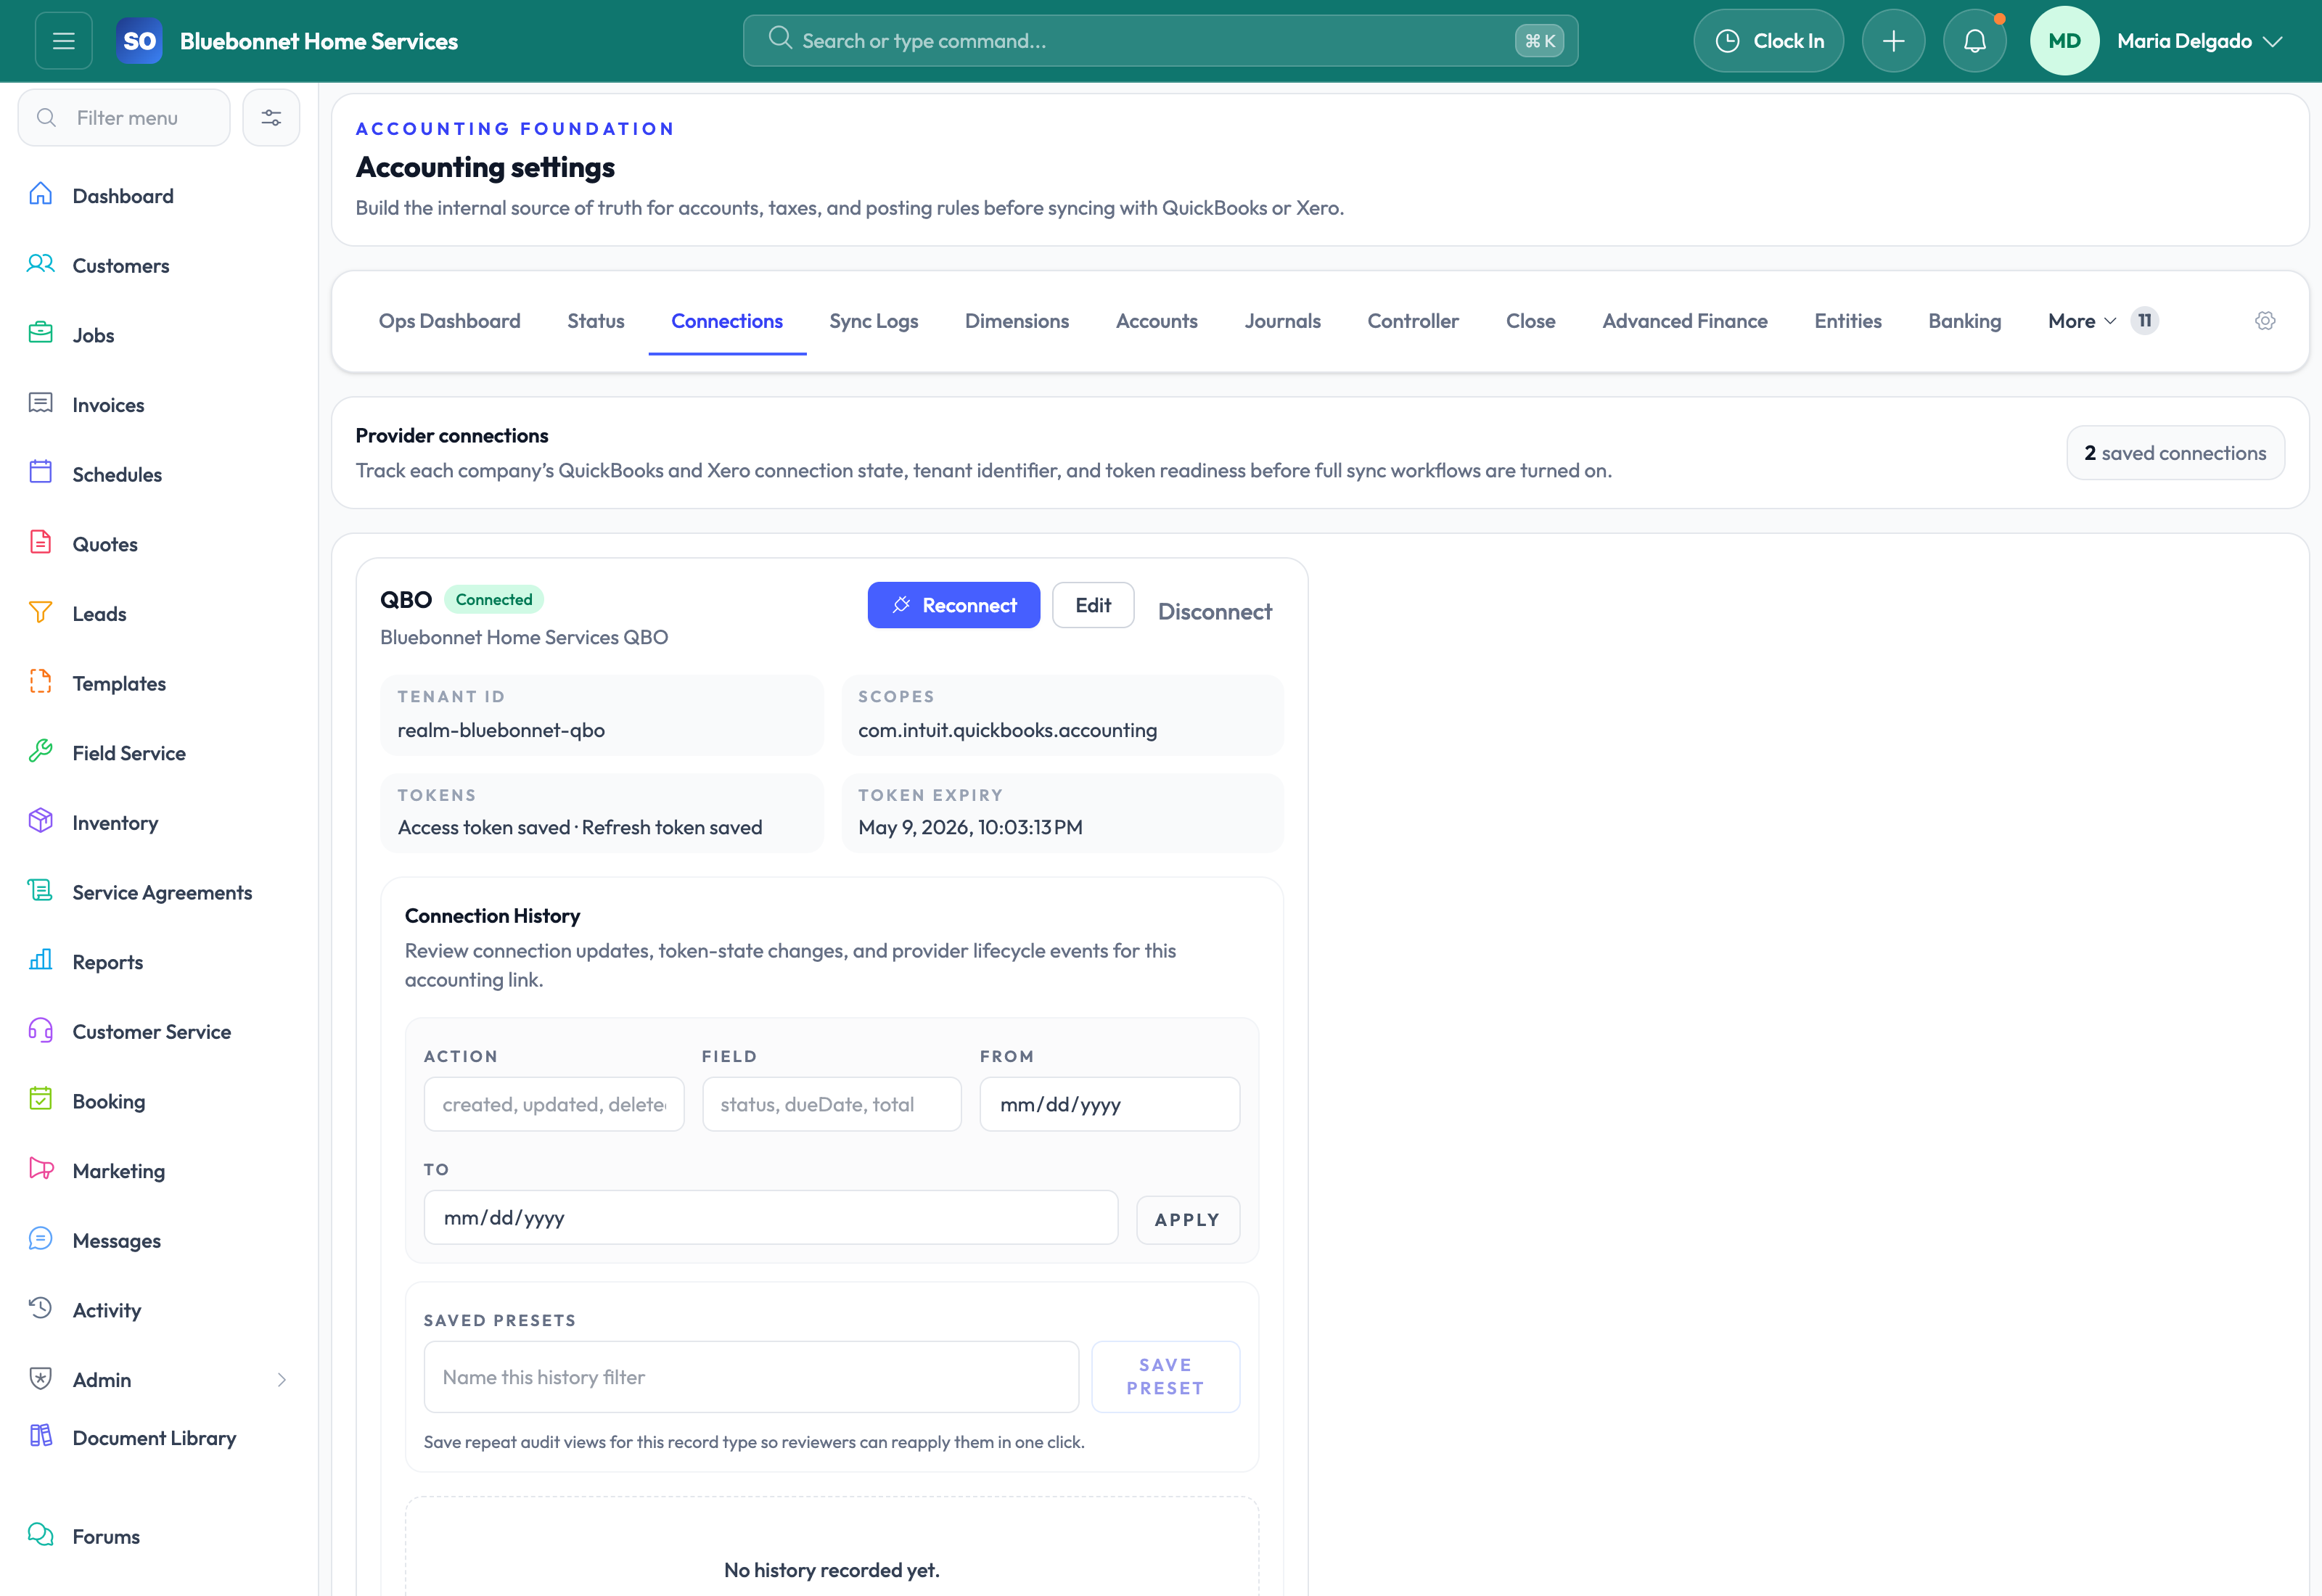Click the SAVE PRESET button
2322x1596 pixels.
tap(1166, 1377)
